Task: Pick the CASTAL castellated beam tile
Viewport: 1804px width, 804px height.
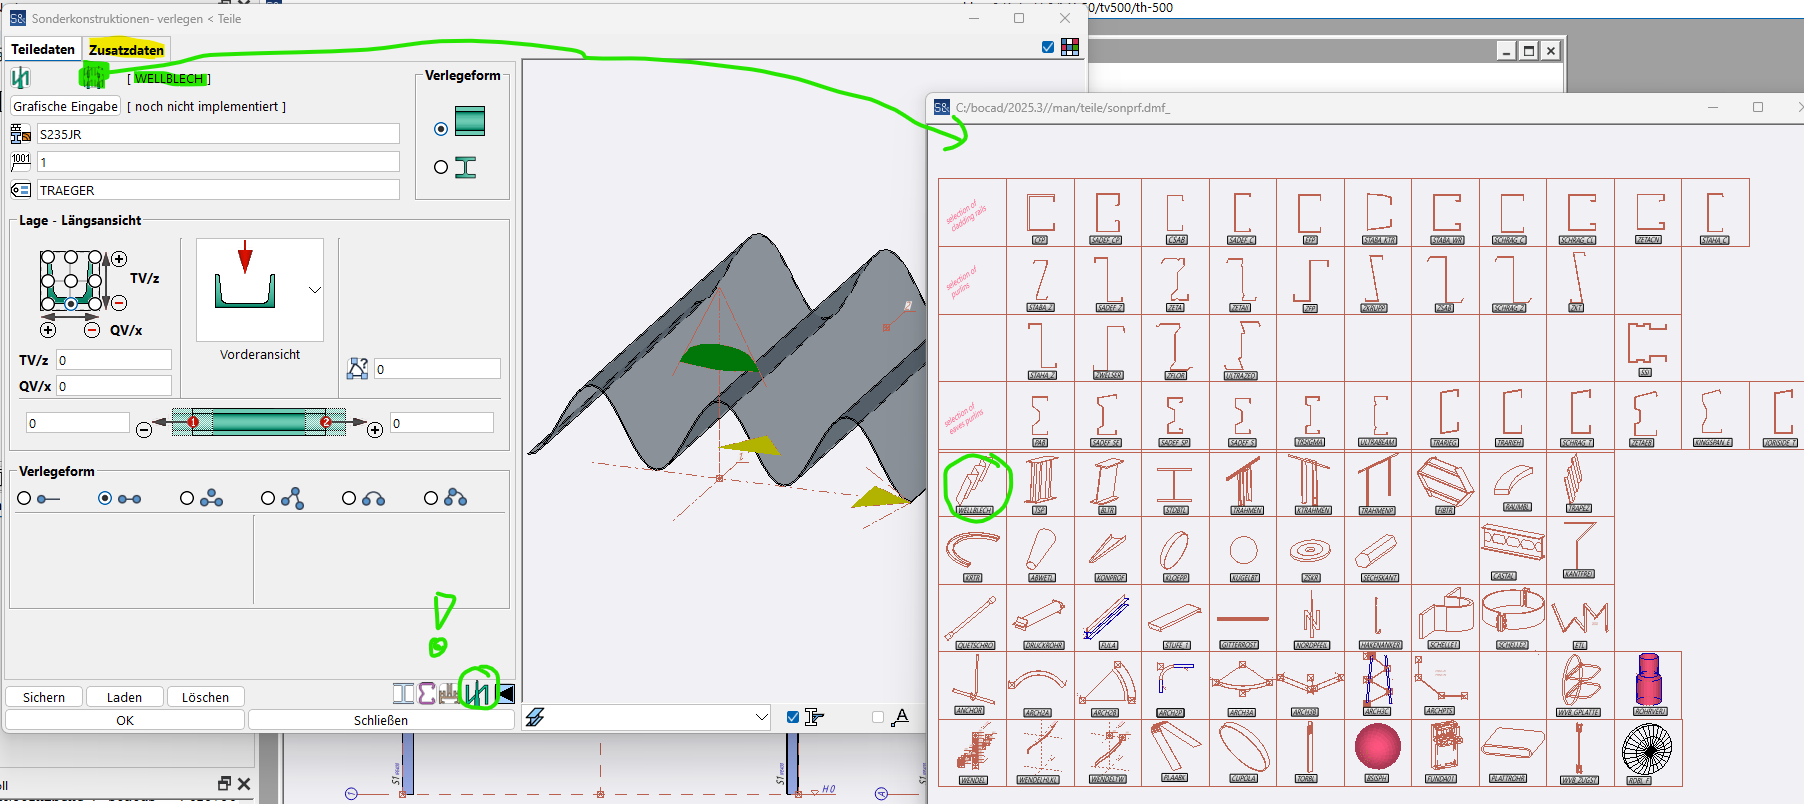Action: (x=1512, y=552)
